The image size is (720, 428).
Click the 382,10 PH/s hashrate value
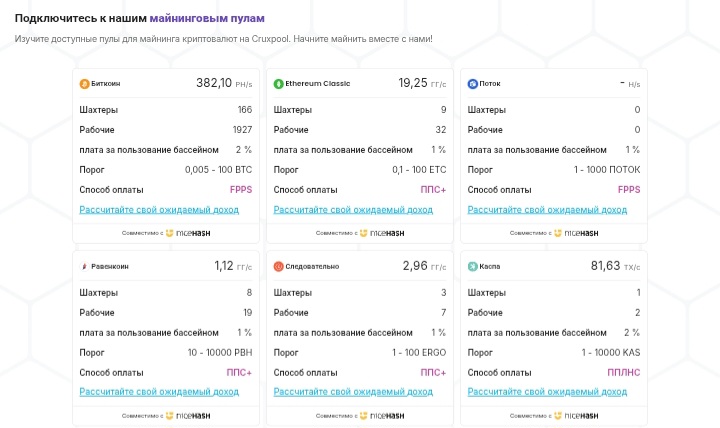pyautogui.click(x=224, y=83)
